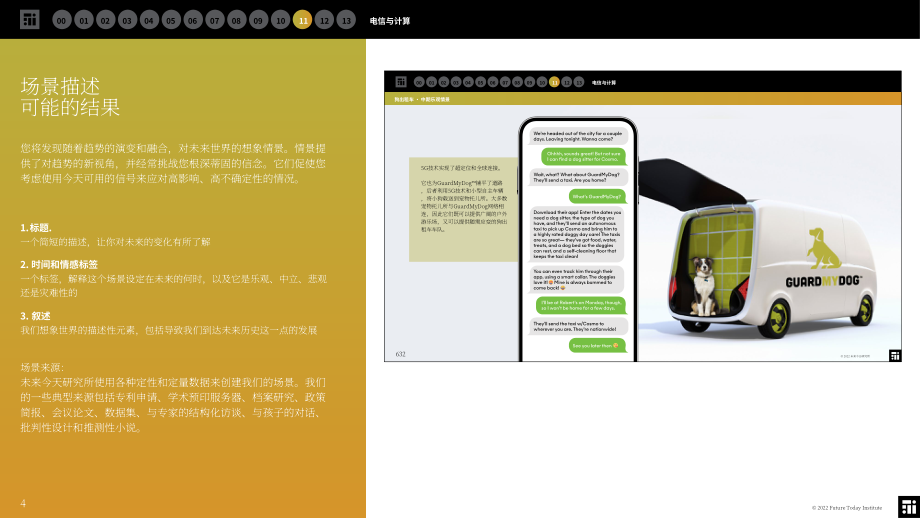Viewport: 920px width, 518px height.
Task: Click the page number 4
Action: coord(23,503)
